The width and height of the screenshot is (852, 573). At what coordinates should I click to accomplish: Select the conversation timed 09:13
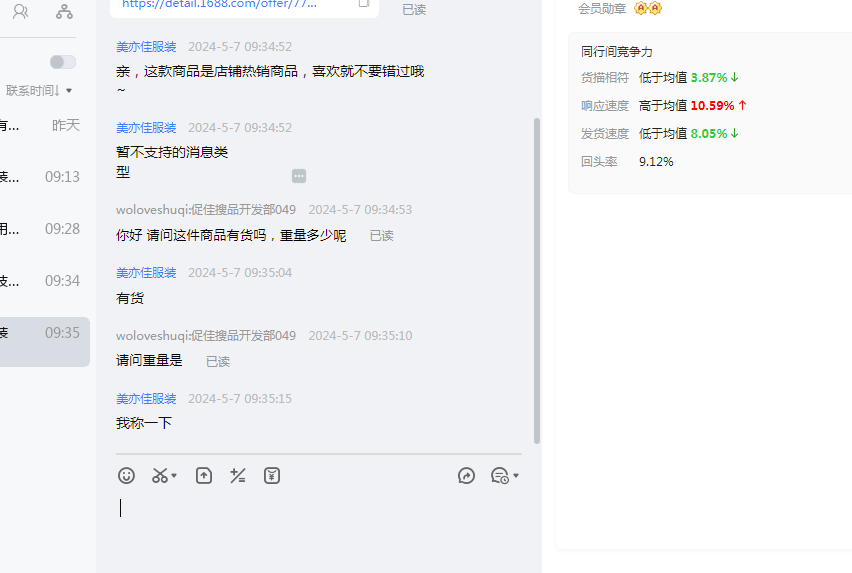(45, 177)
